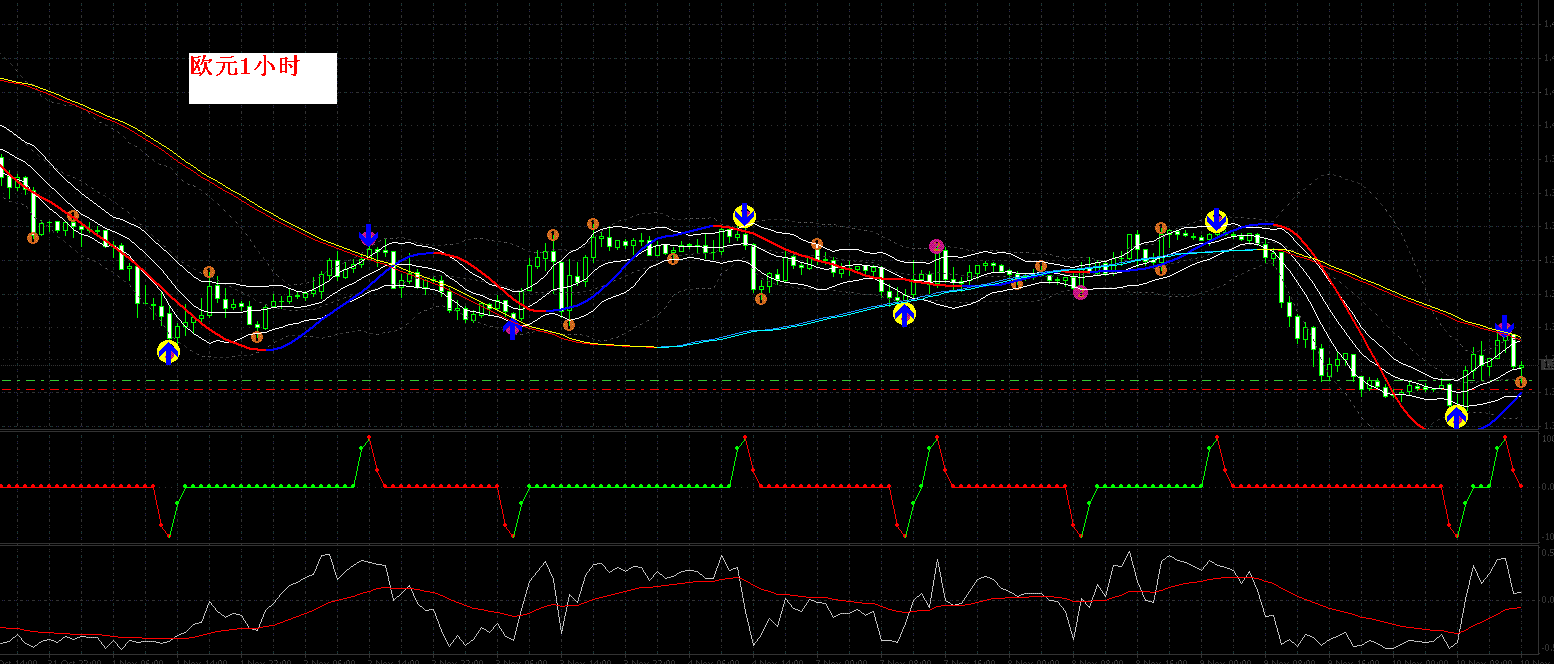Click the second yellow circled sell arrow
The height and width of the screenshot is (664, 1554).
[x=1216, y=221]
